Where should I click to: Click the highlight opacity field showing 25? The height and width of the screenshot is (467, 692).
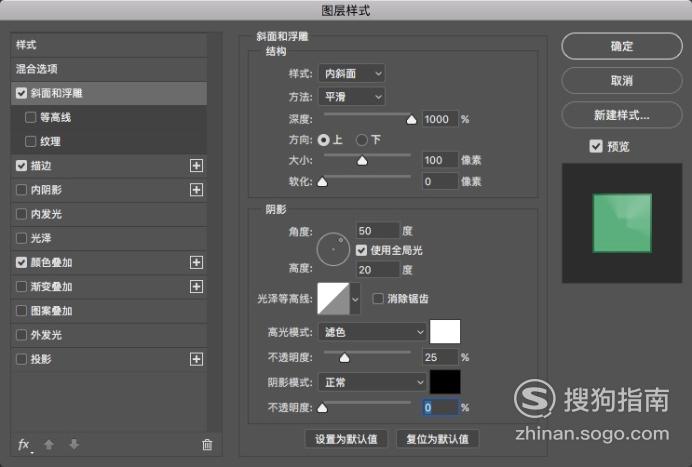[x=440, y=357]
